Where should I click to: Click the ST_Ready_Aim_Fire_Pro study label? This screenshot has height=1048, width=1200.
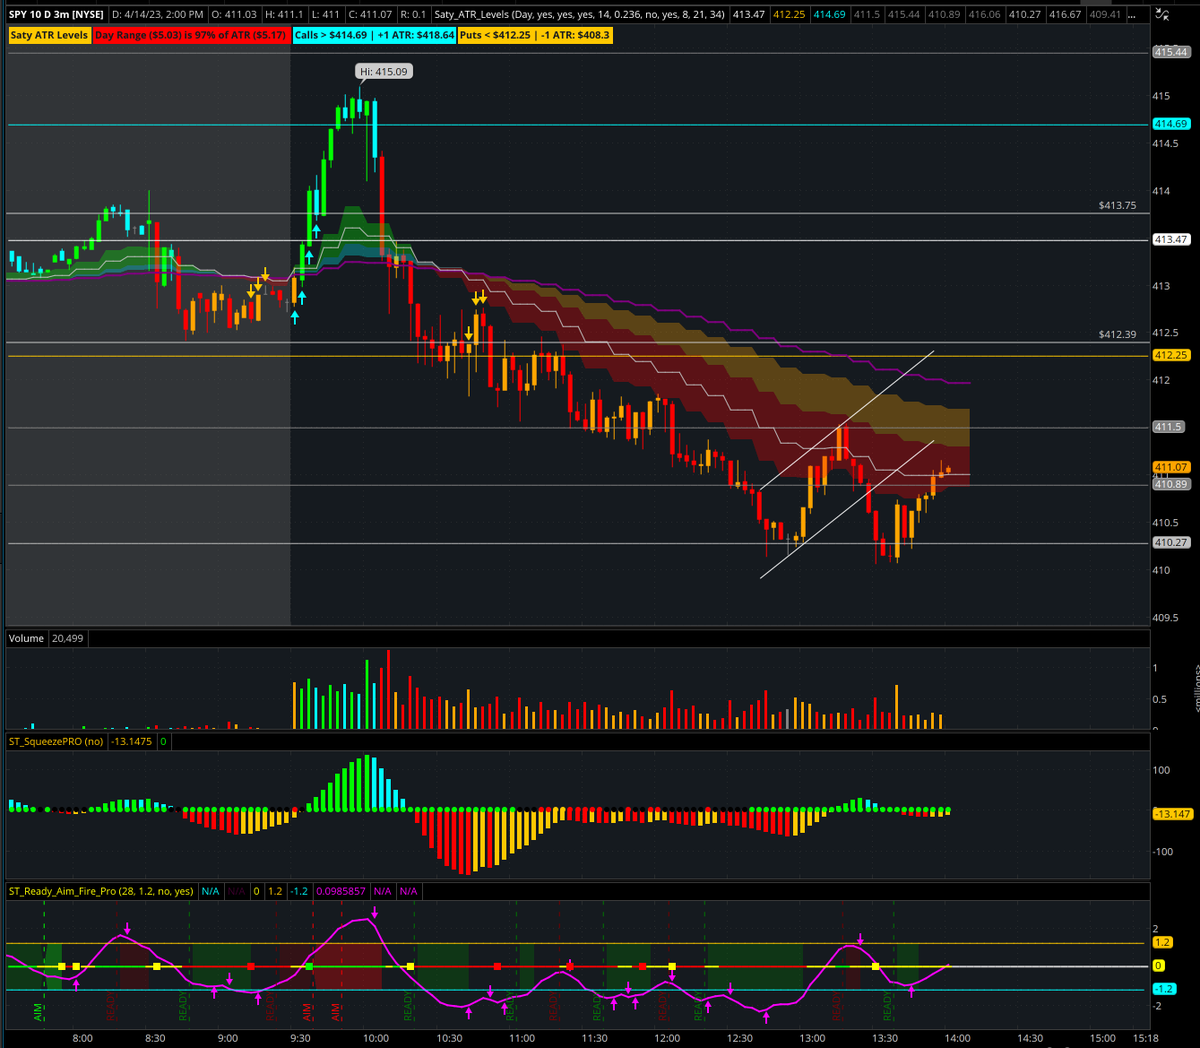coord(102,891)
